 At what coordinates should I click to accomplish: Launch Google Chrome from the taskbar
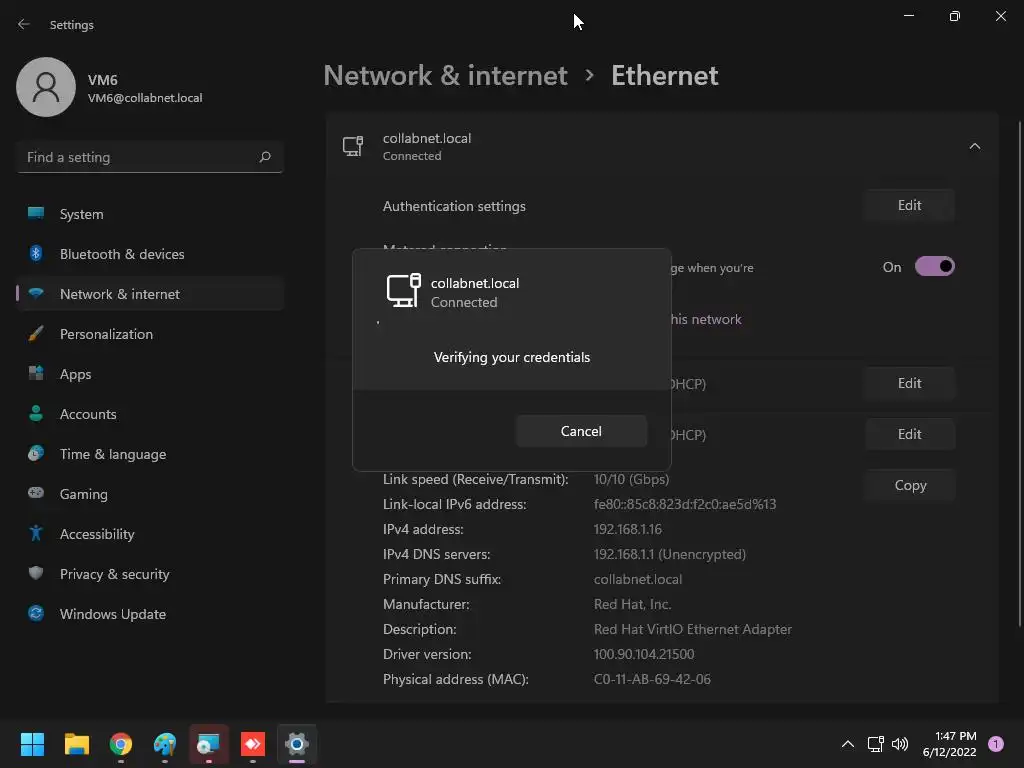(121, 744)
